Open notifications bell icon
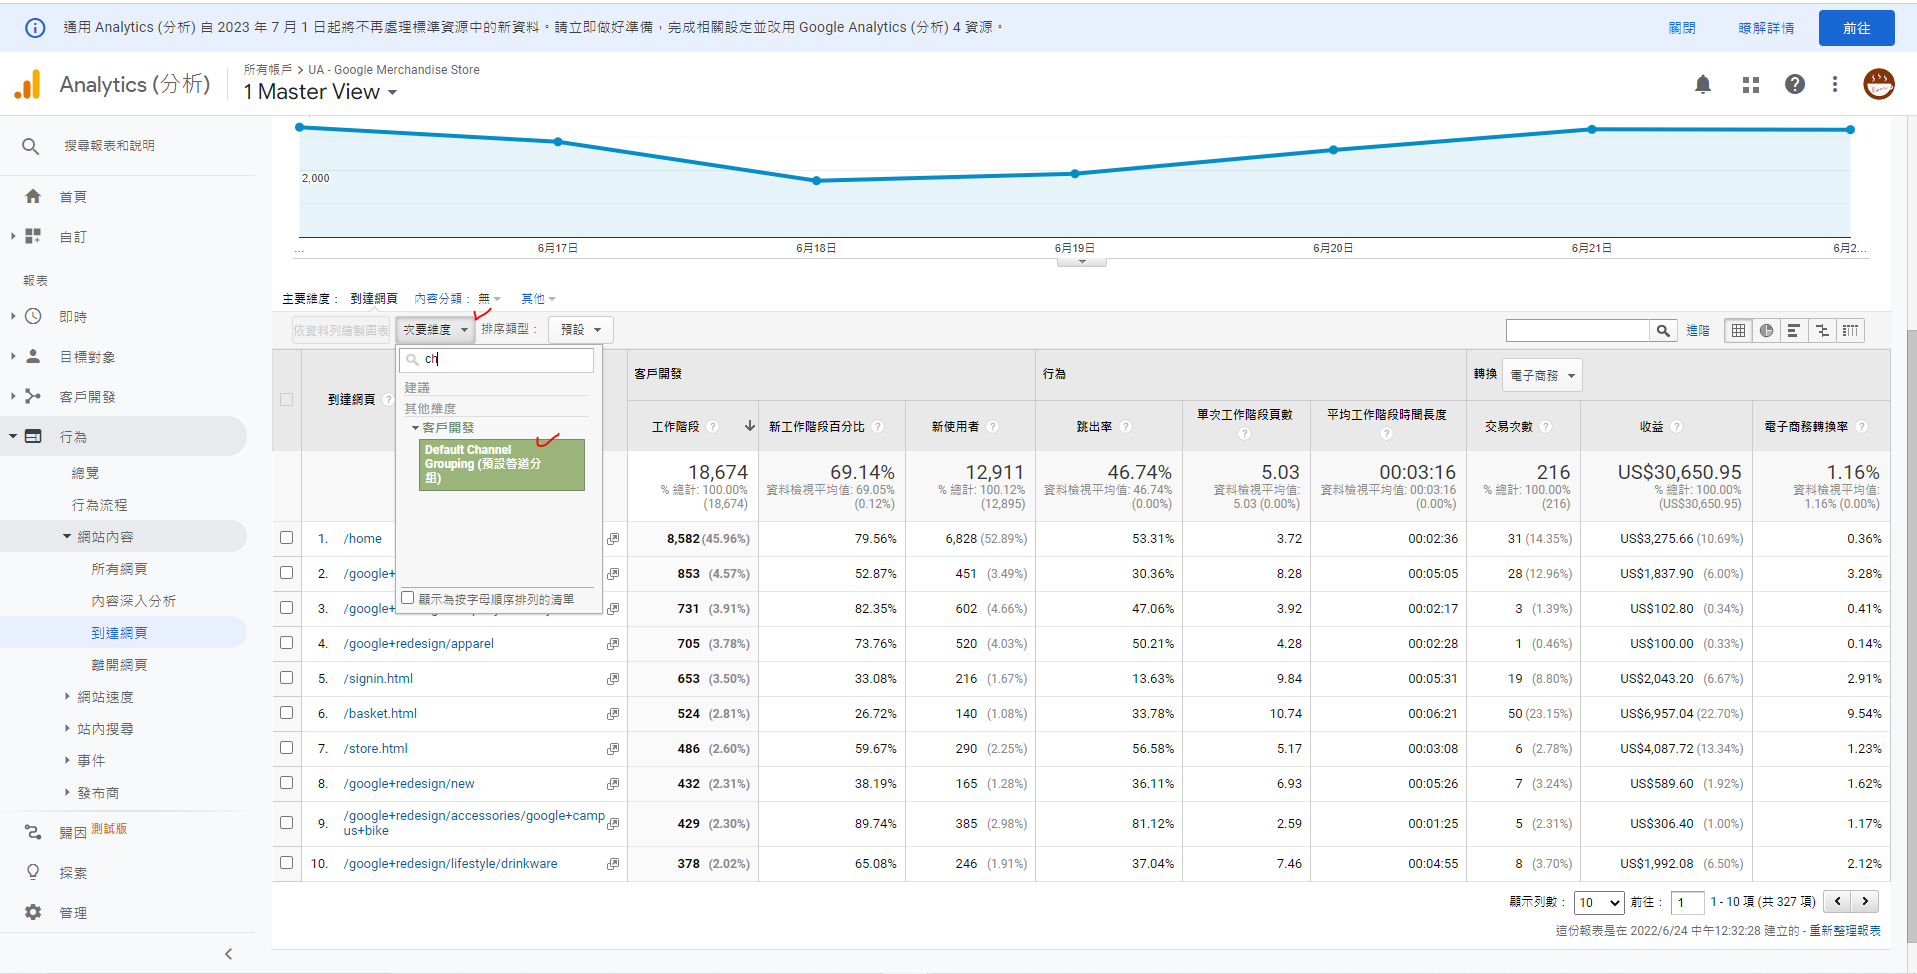The image size is (1917, 974). pyautogui.click(x=1703, y=85)
